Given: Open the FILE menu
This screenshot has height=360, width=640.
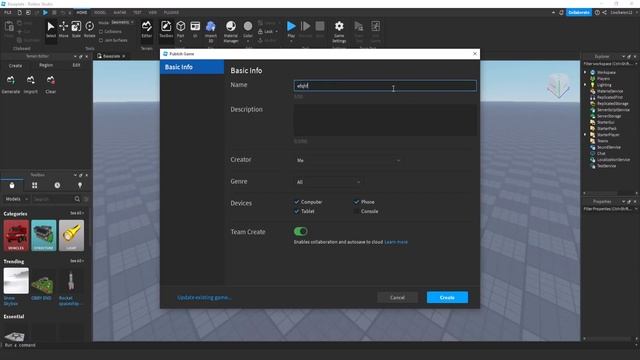Looking at the screenshot, I should [8, 13].
